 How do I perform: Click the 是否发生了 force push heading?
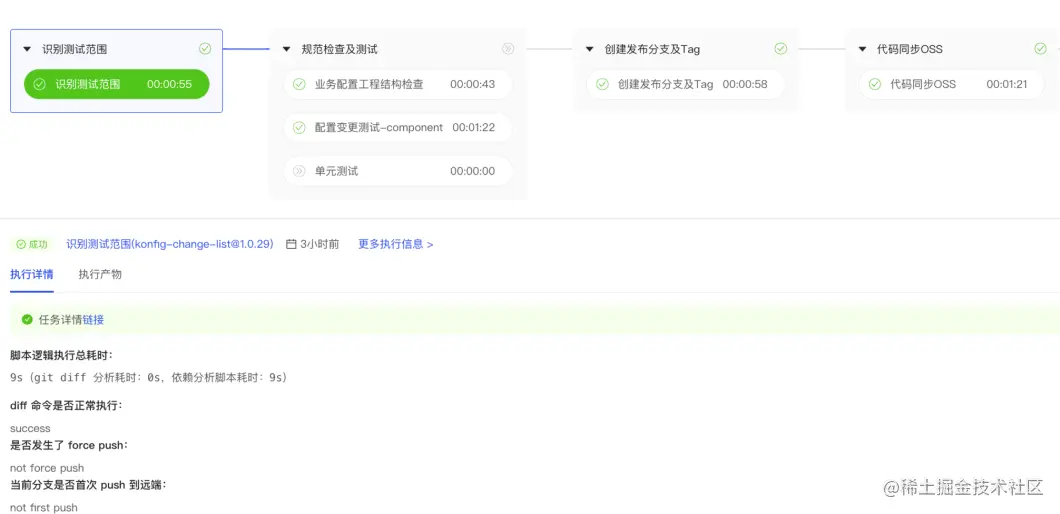pyautogui.click(x=69, y=446)
